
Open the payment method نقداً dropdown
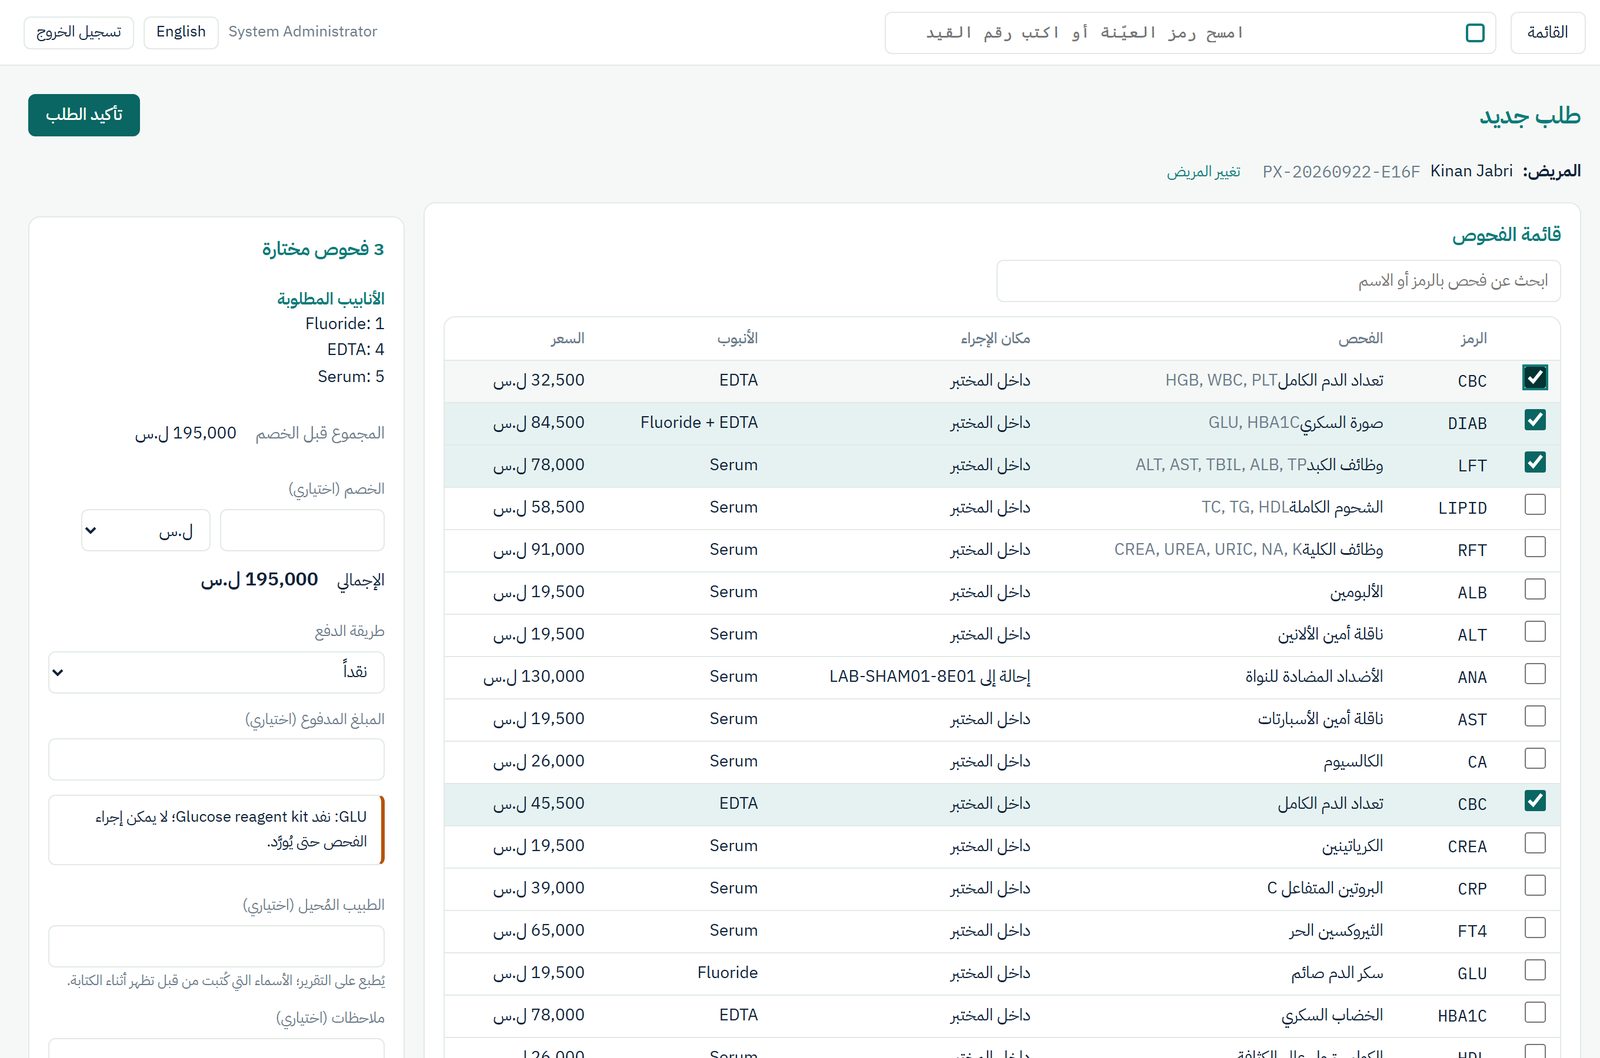(x=216, y=672)
